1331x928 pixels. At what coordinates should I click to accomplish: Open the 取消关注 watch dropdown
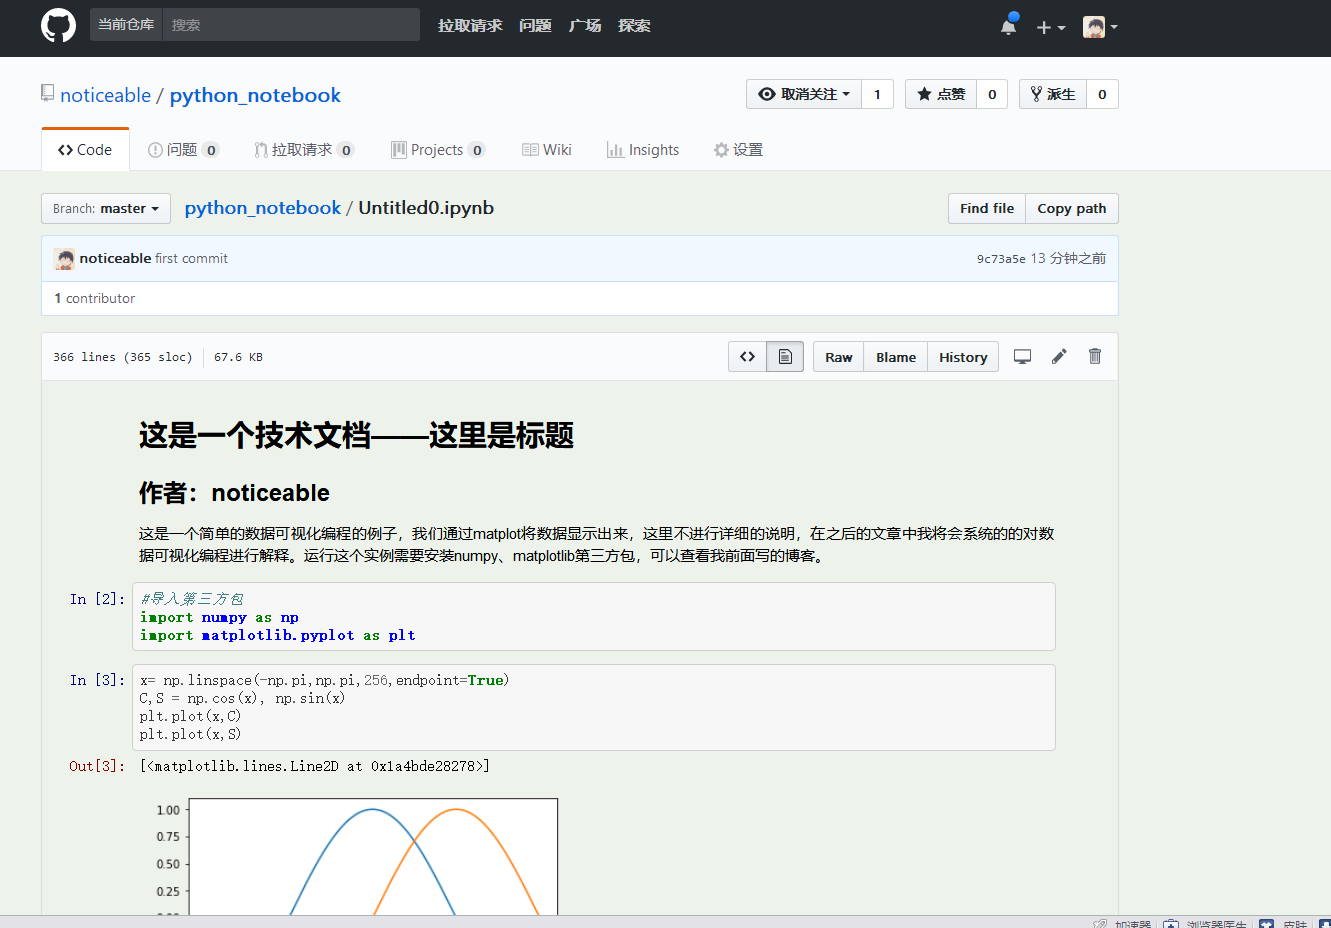point(804,94)
